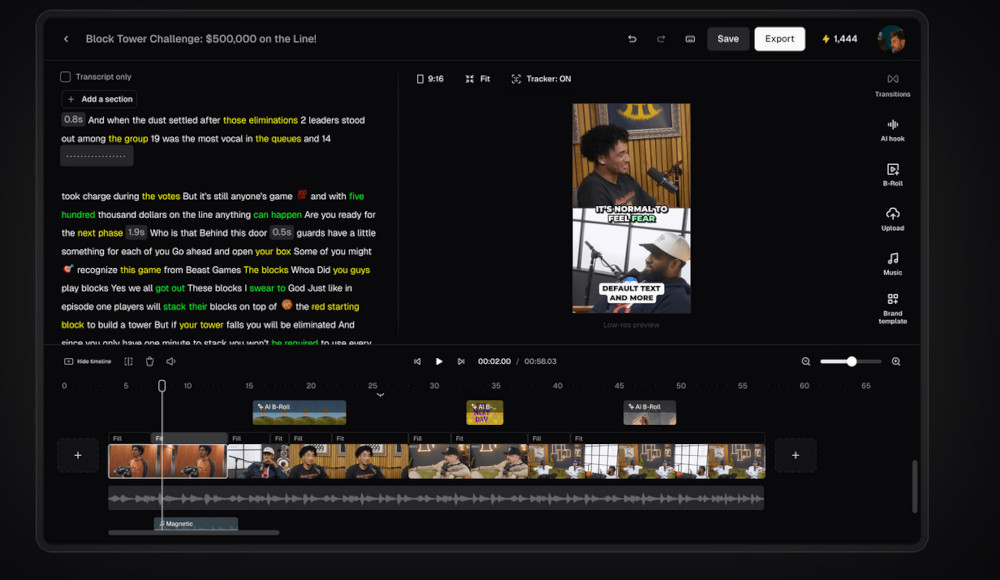1000x580 pixels.
Task: Click the playhead handle on the ruler
Action: pyautogui.click(x=162, y=385)
